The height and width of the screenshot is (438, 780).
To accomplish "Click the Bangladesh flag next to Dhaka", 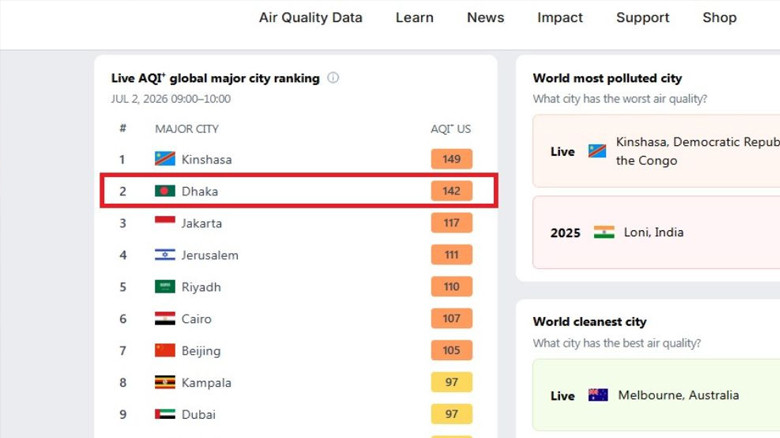I will click(165, 191).
